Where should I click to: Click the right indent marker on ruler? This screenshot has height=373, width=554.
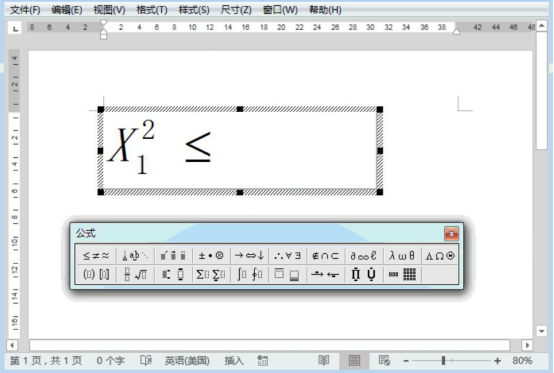click(x=456, y=31)
